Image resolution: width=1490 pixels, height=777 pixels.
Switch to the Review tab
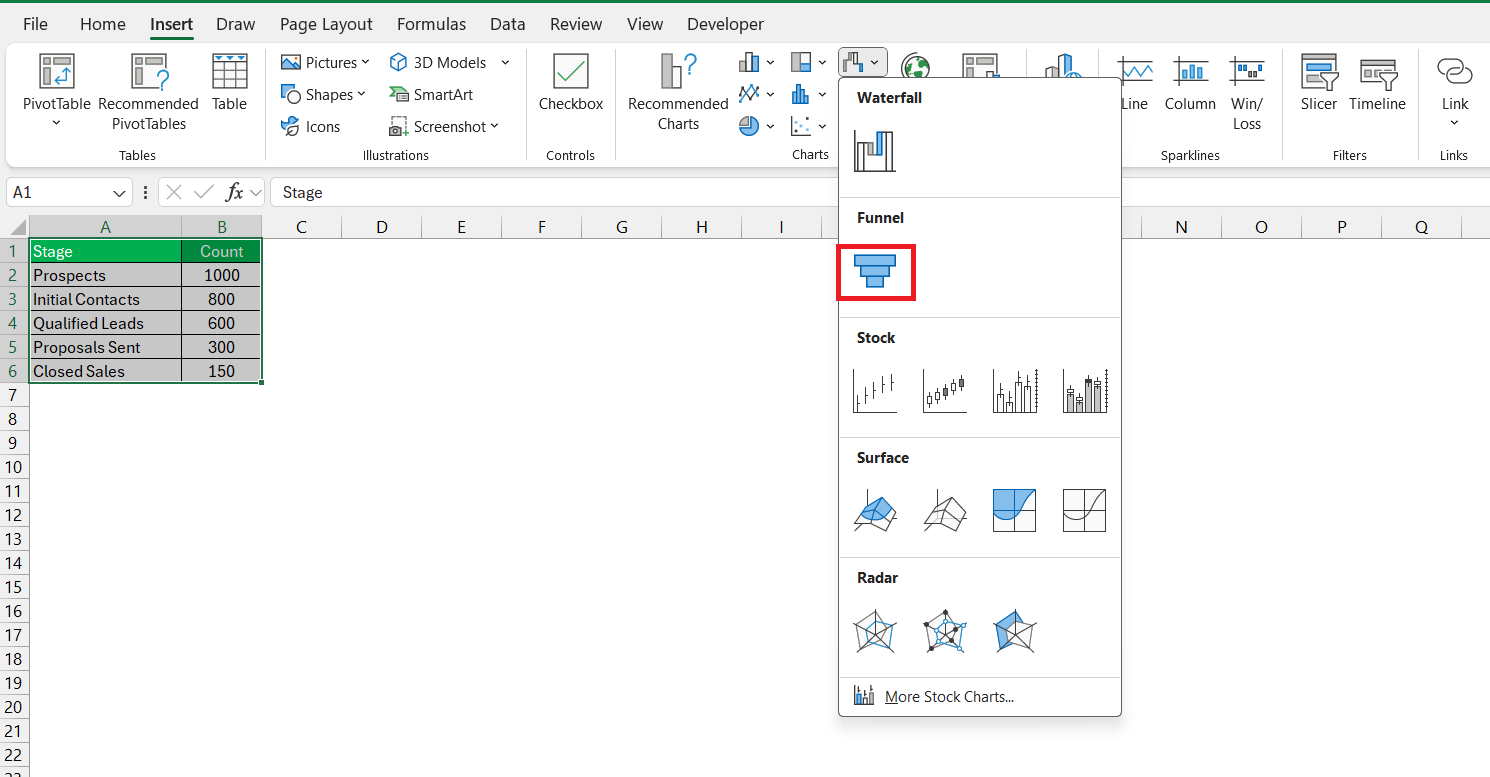tap(576, 24)
